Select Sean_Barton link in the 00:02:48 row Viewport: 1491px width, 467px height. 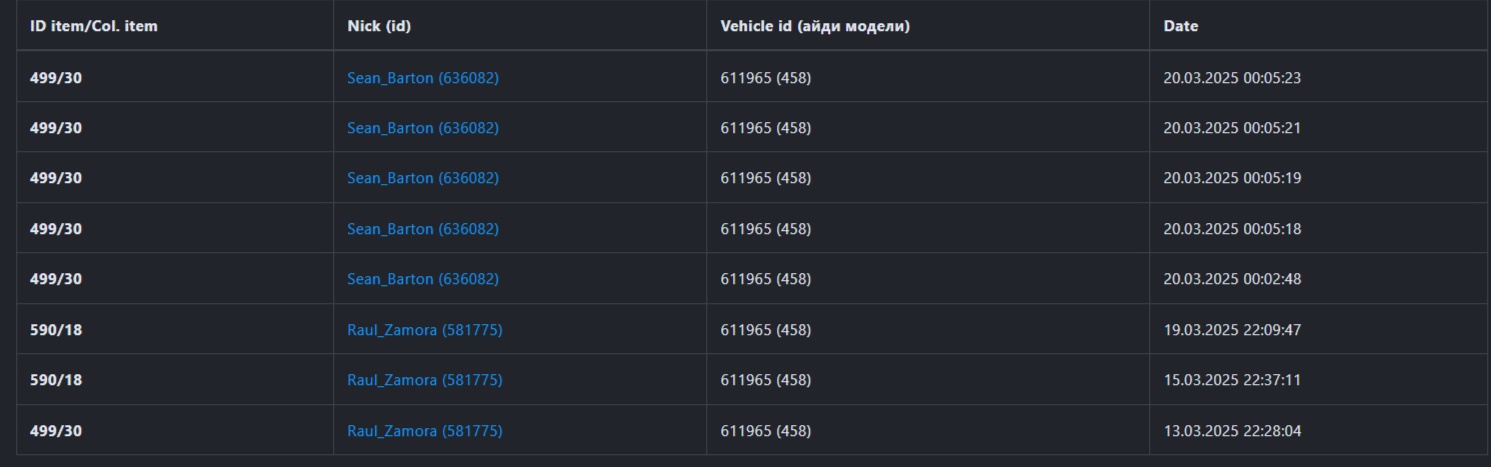(x=422, y=279)
